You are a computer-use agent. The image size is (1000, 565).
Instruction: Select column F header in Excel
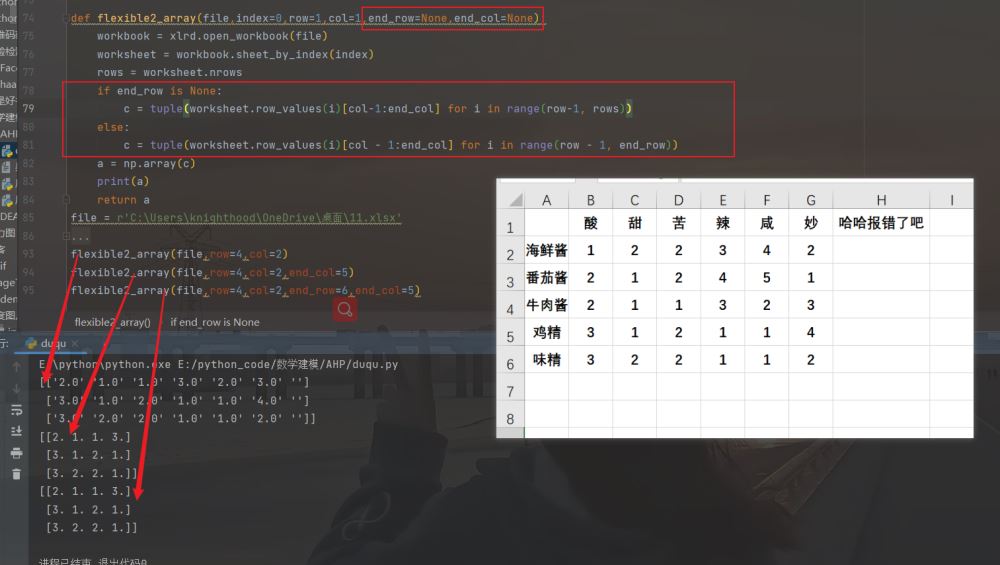coord(767,200)
